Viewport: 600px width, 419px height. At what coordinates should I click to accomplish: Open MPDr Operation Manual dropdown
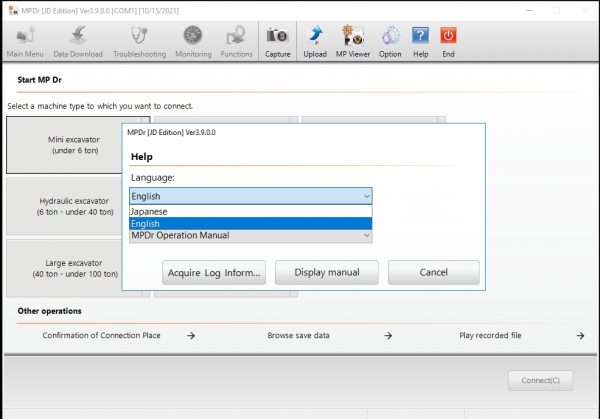(251, 236)
